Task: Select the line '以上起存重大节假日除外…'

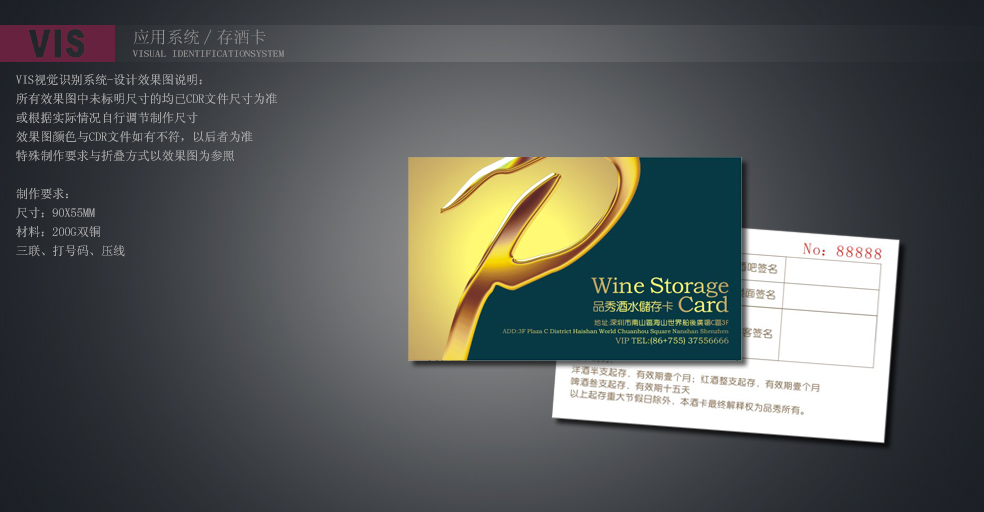Action: coord(687,402)
